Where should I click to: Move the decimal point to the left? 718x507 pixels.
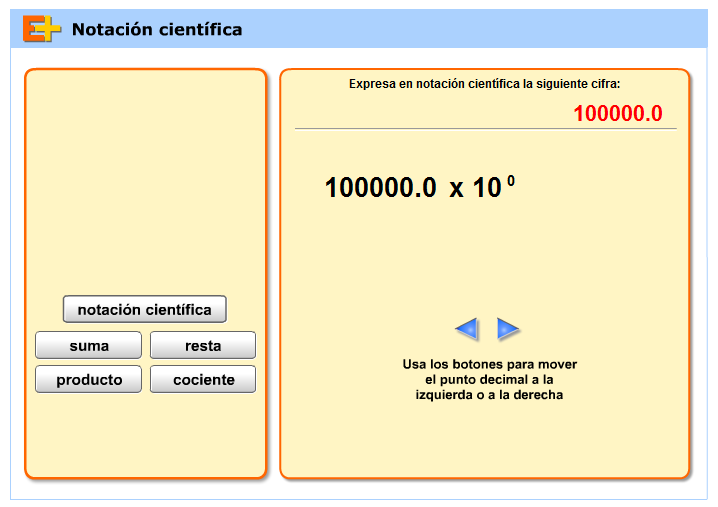click(466, 328)
